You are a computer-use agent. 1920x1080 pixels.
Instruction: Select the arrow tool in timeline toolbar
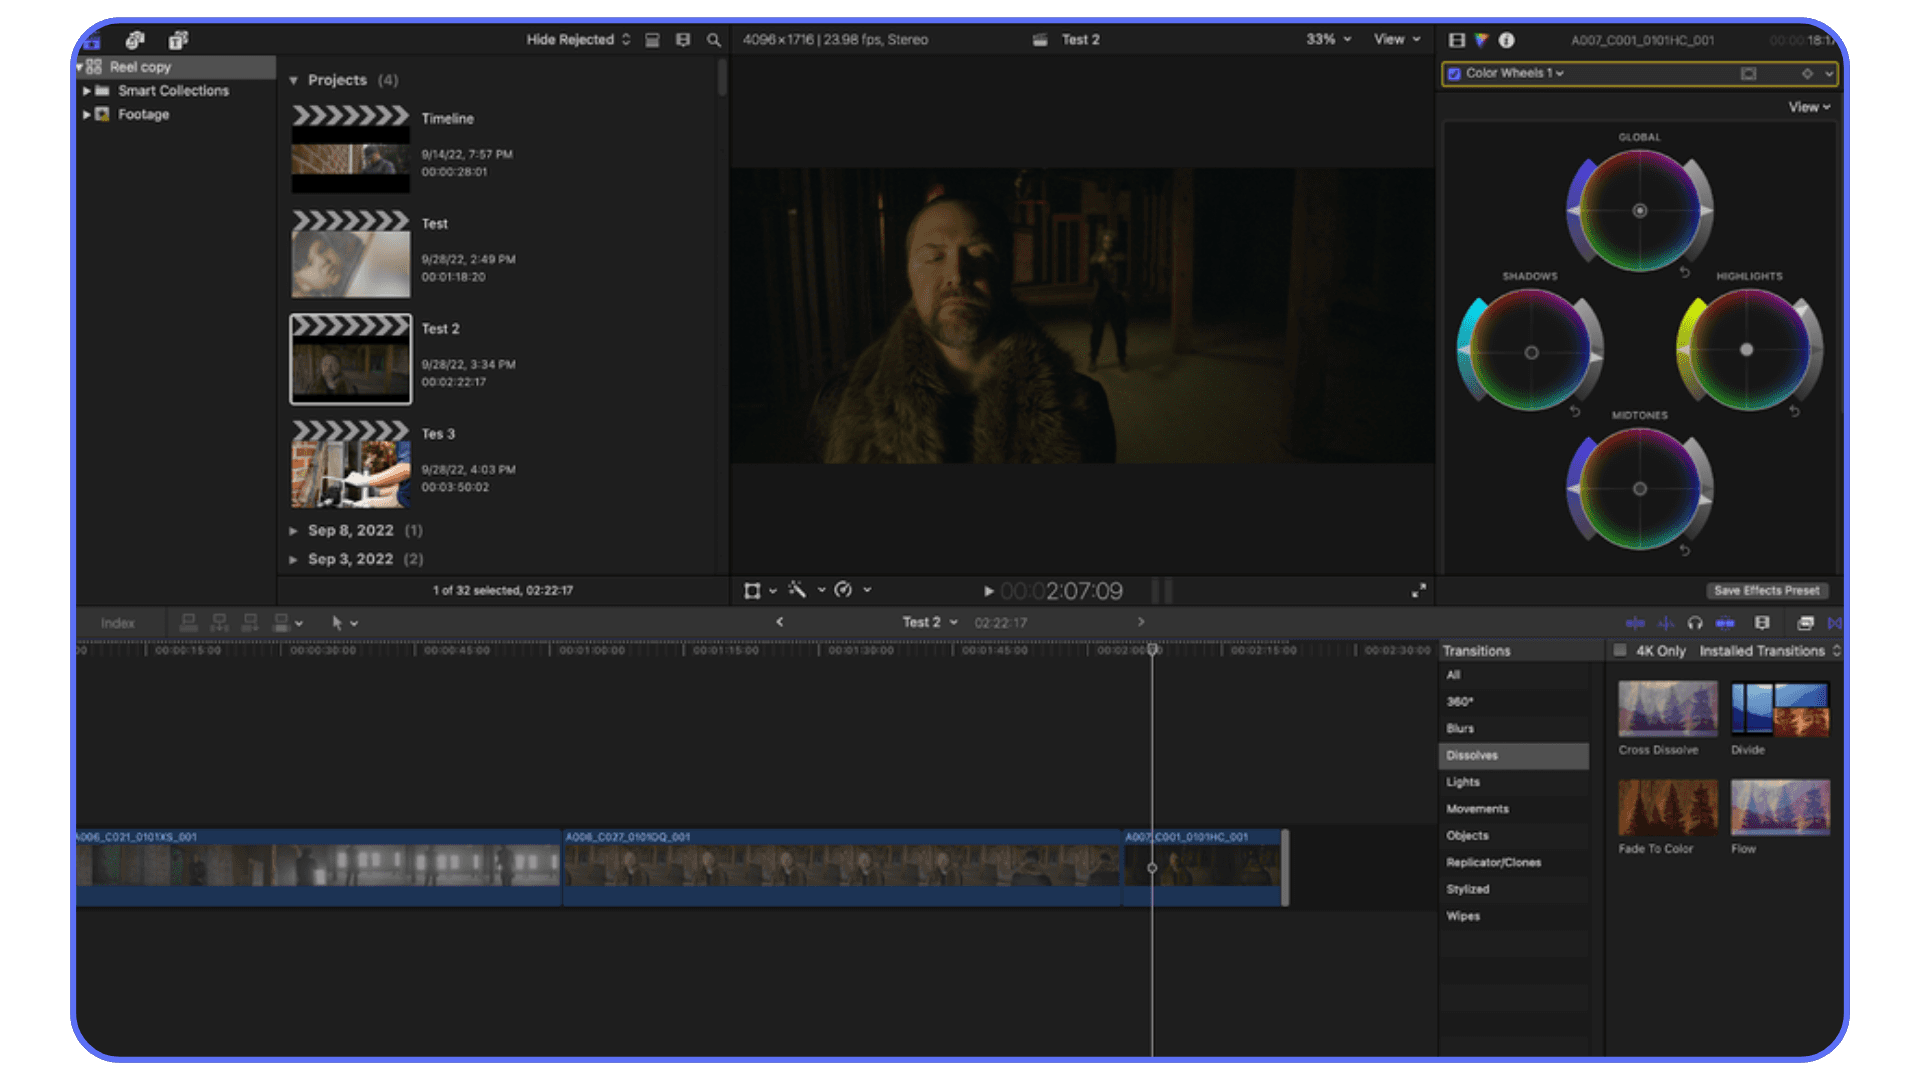tap(337, 623)
